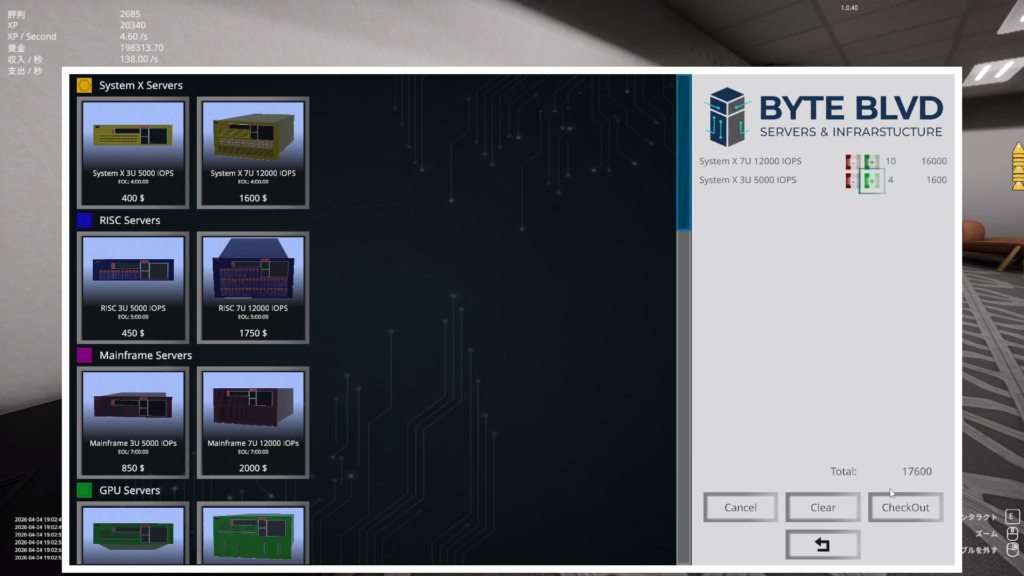Pick the RISC 3U 5000 IOPS server
This screenshot has width=1024, height=576.
point(133,287)
